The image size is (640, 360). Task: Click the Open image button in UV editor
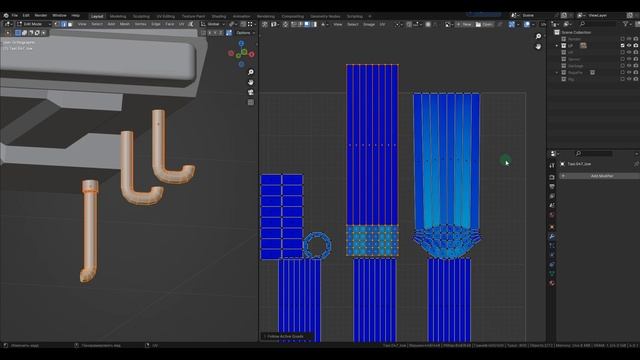pos(484,24)
